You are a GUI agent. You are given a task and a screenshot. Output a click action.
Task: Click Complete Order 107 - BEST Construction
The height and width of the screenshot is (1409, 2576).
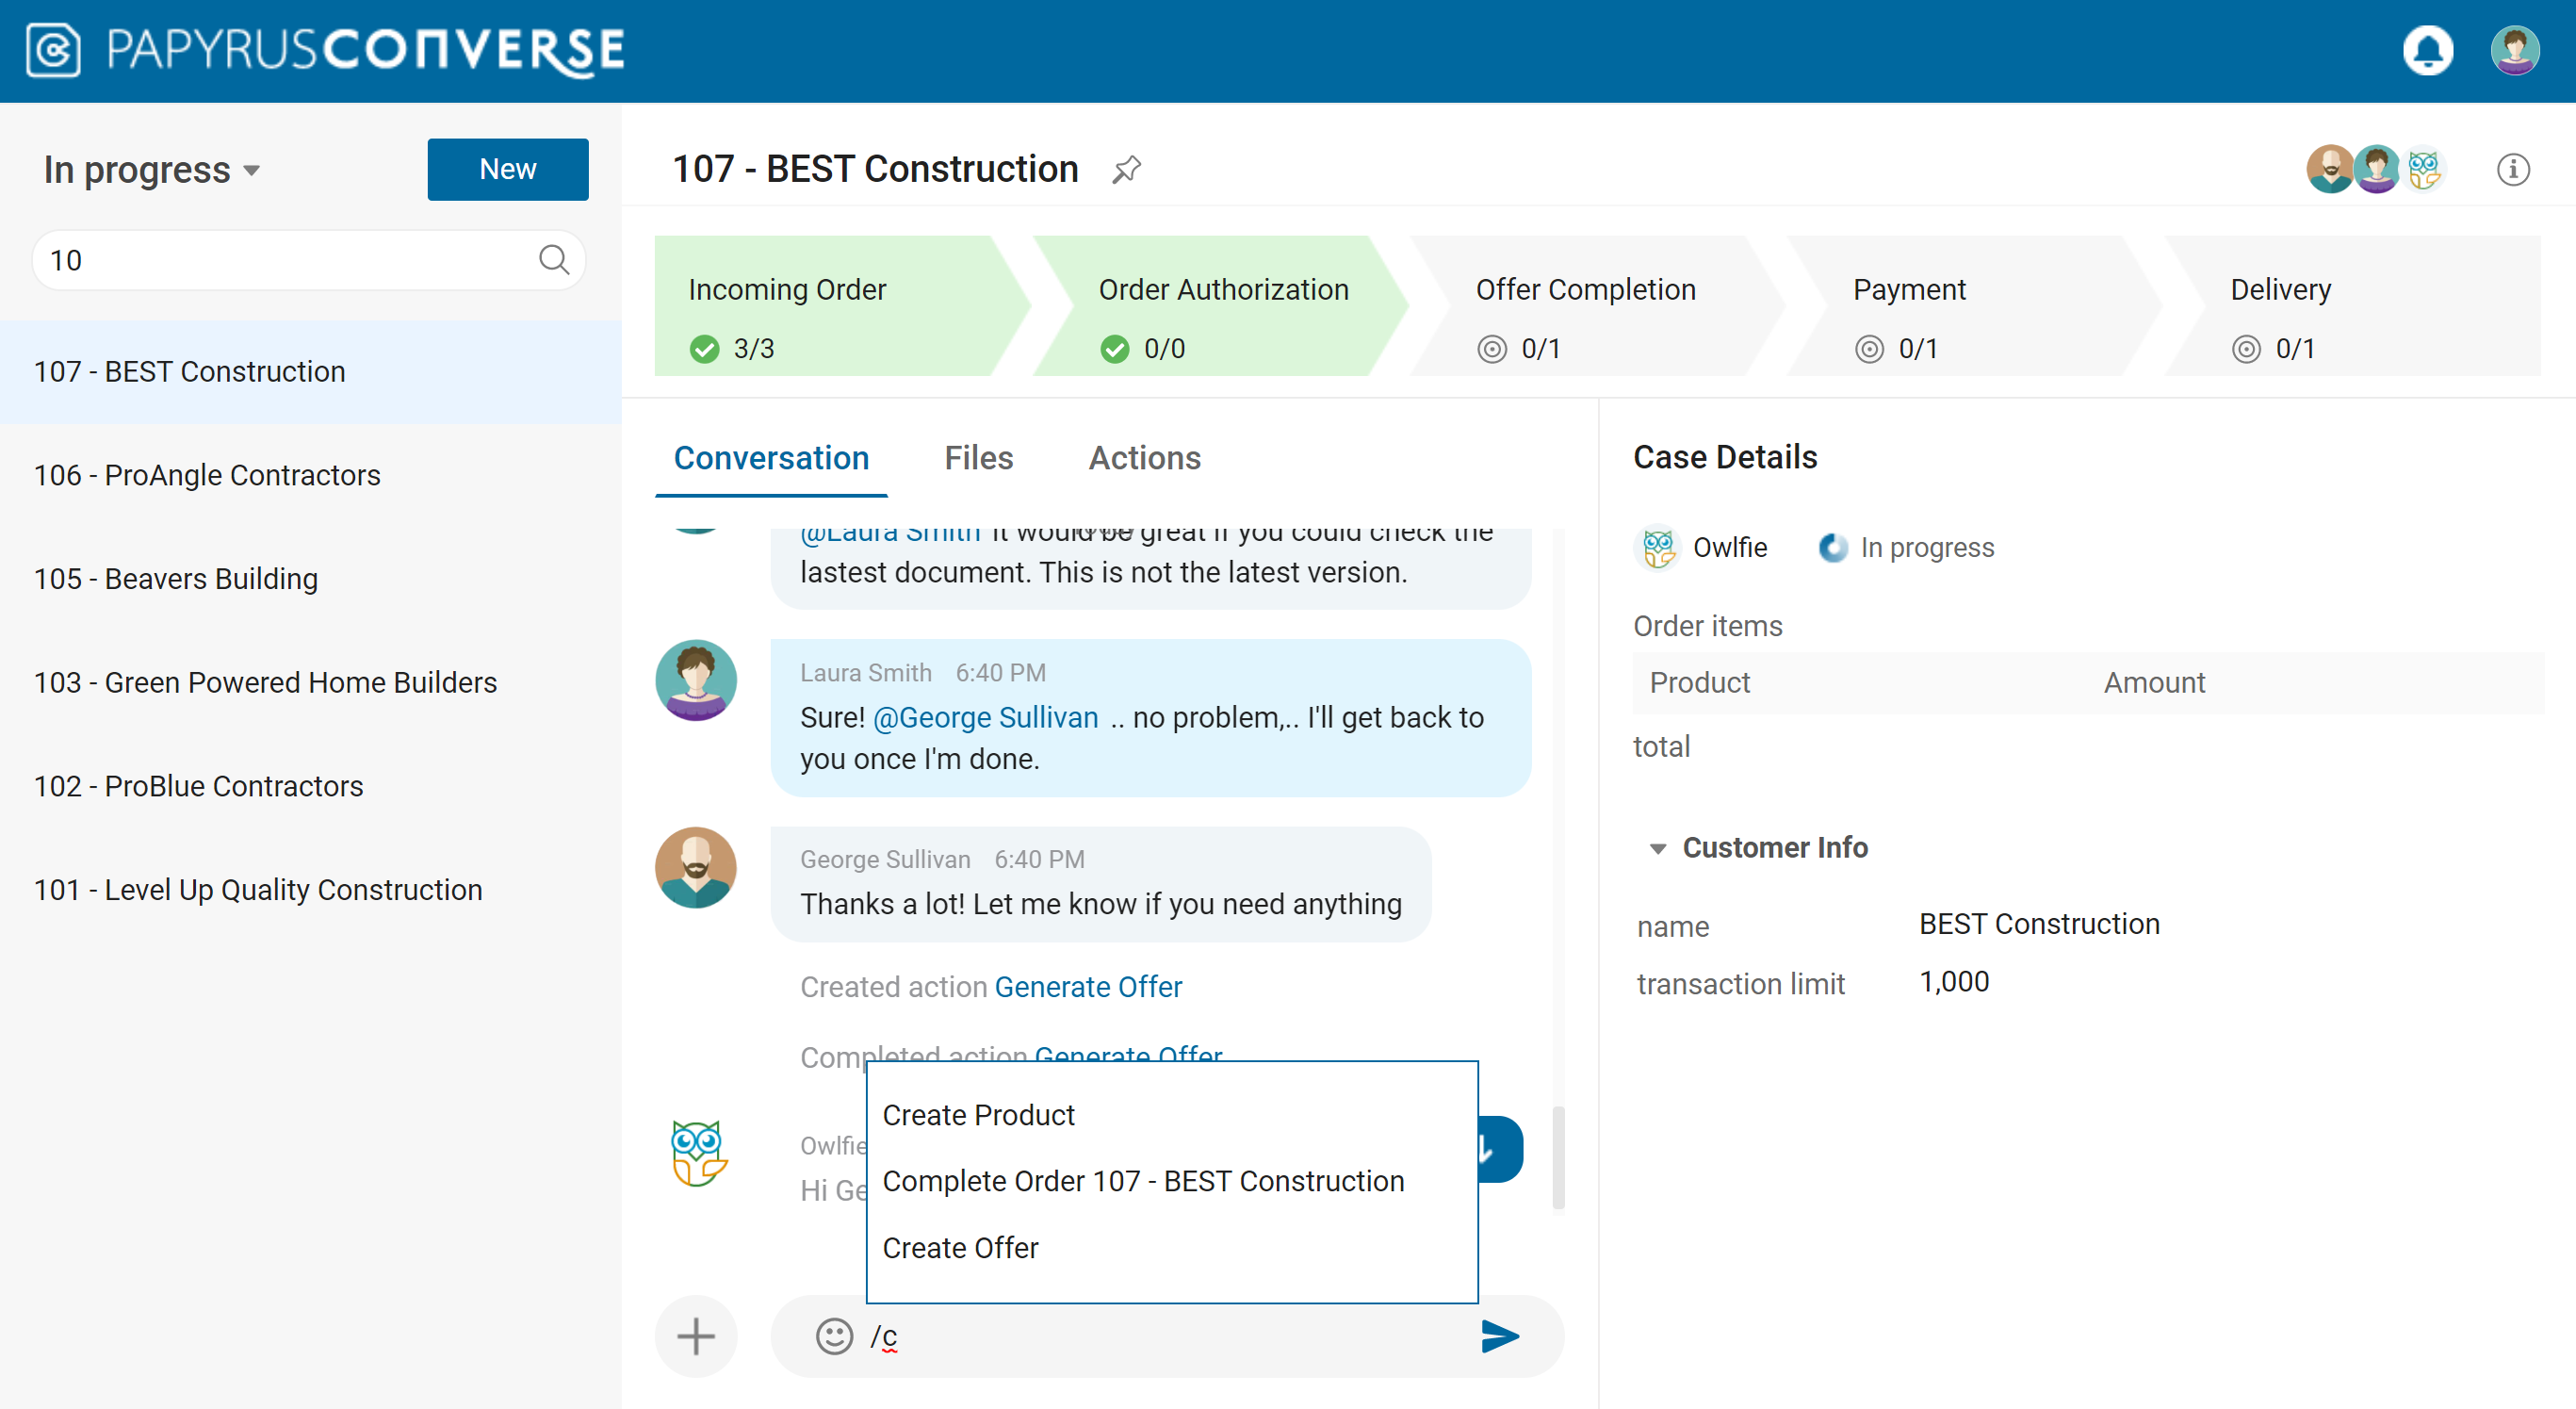pos(1143,1182)
